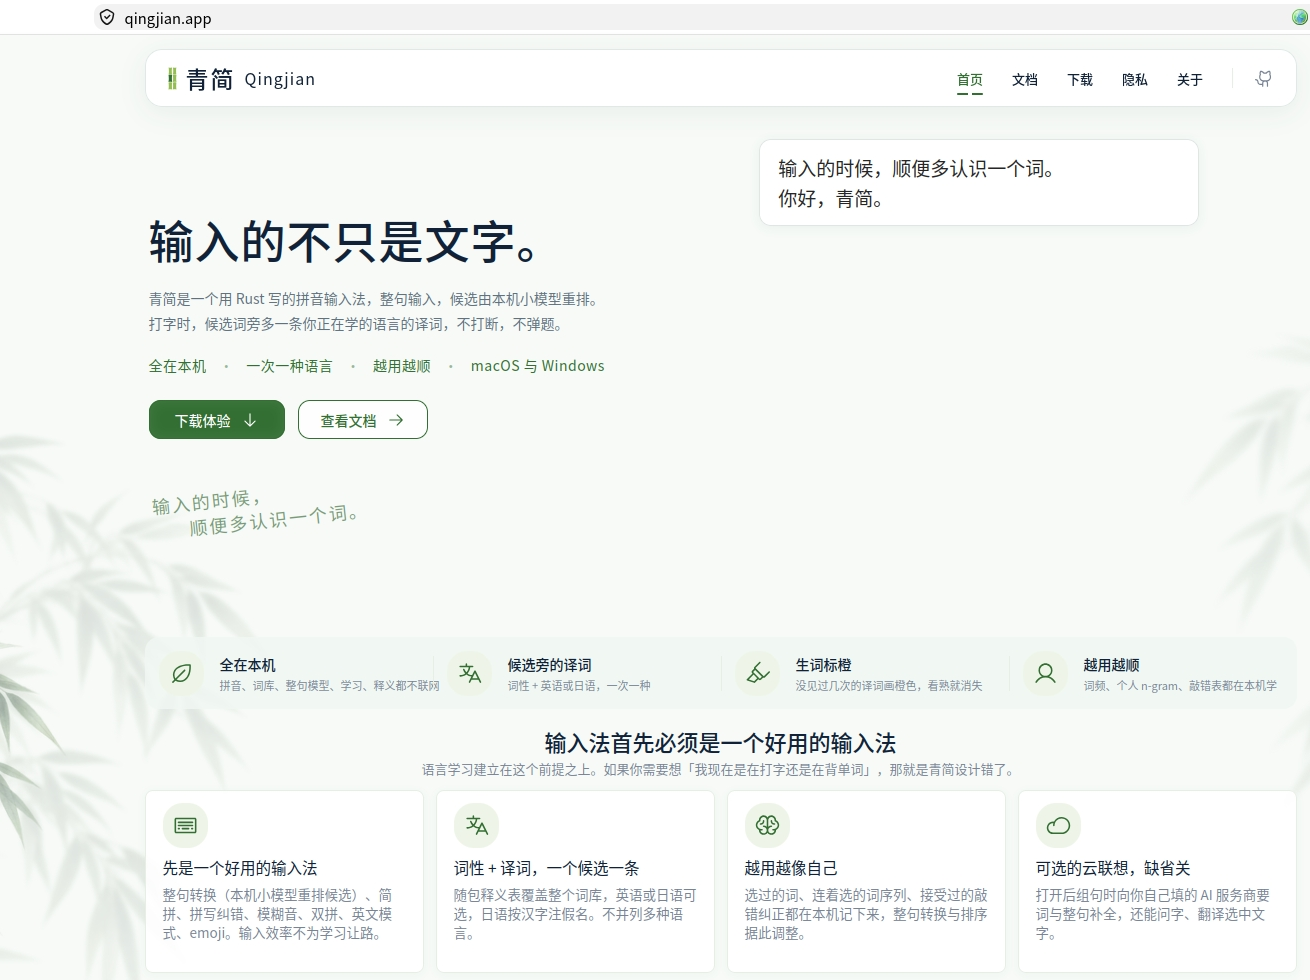
Task: Click the 候选旁的译词 feature title
Action: [550, 665]
